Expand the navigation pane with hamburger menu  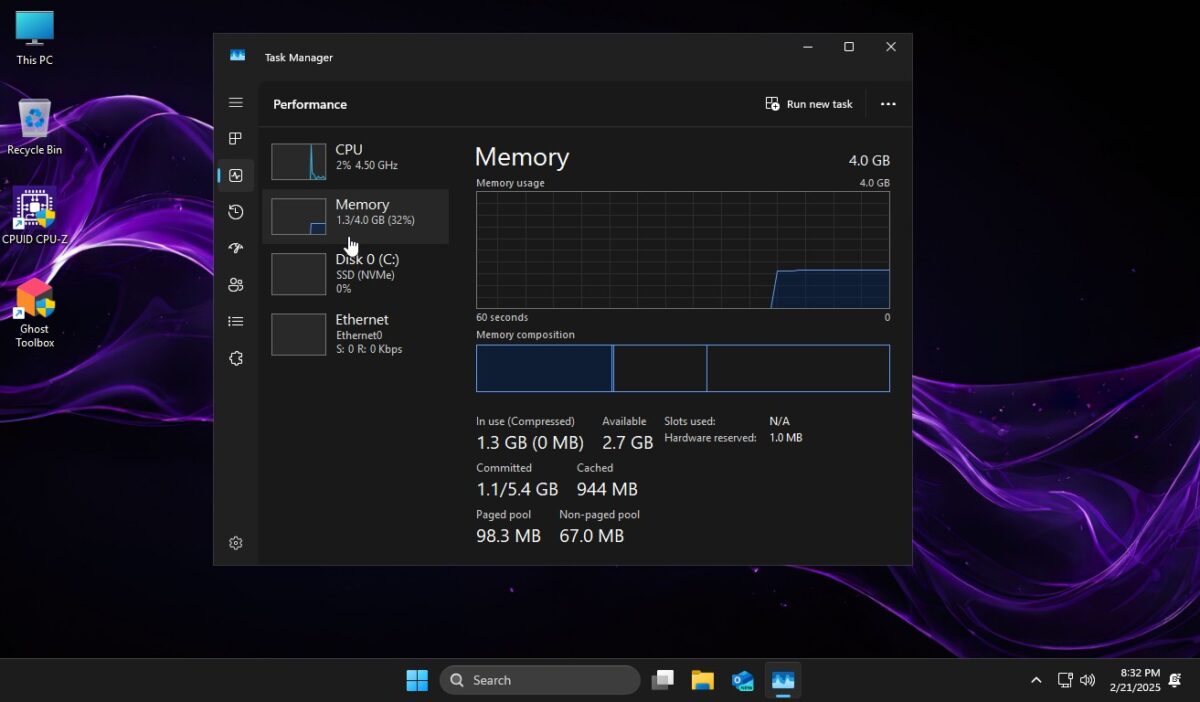(x=236, y=102)
